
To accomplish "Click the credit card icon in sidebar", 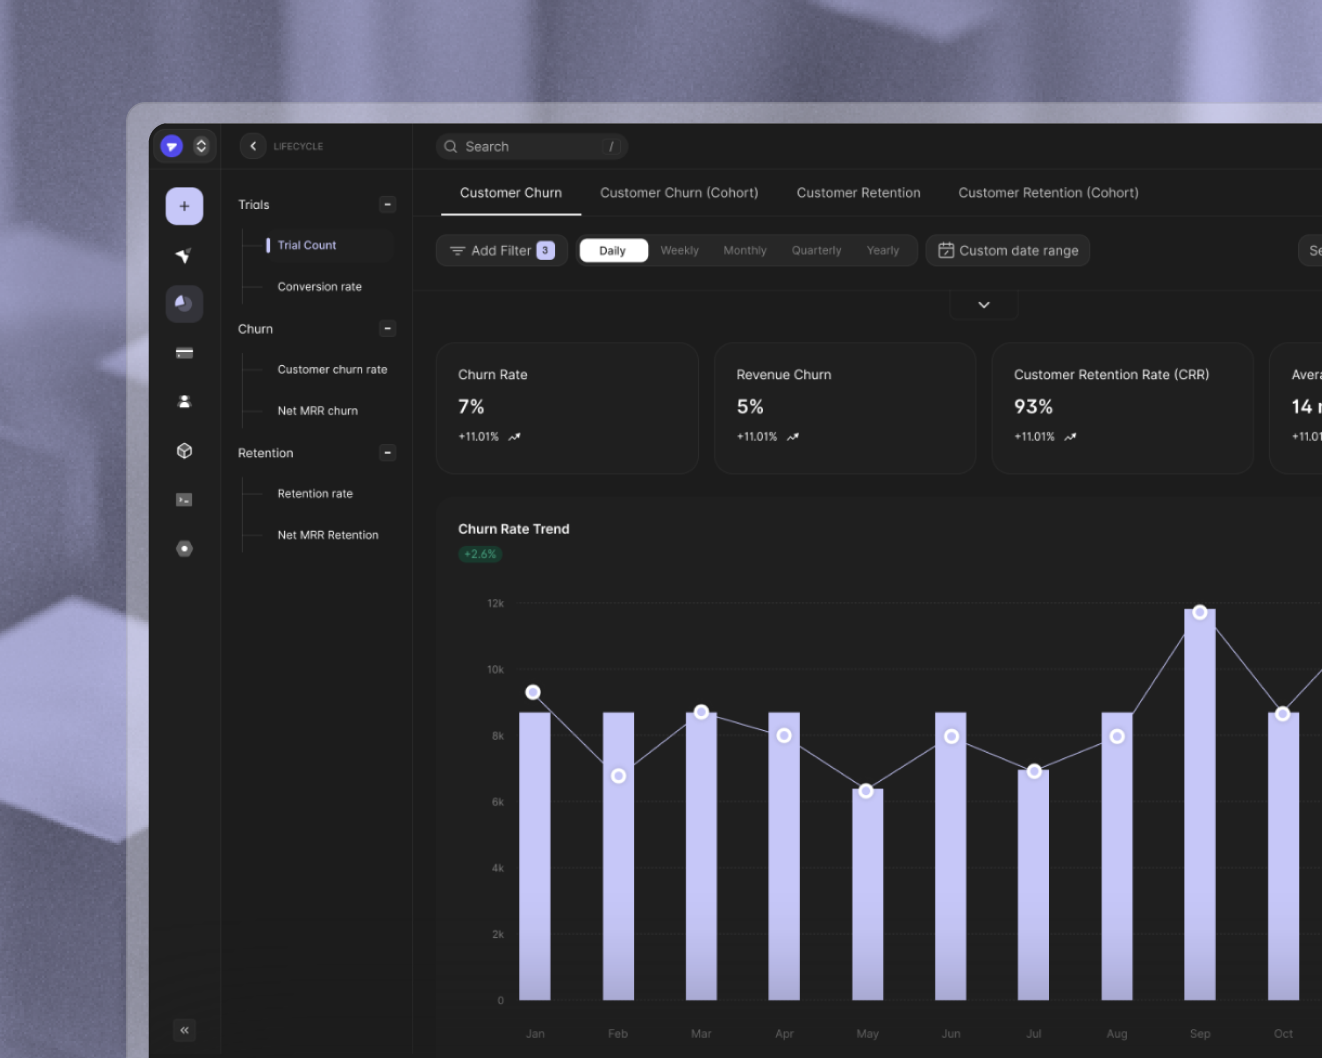I will [184, 353].
